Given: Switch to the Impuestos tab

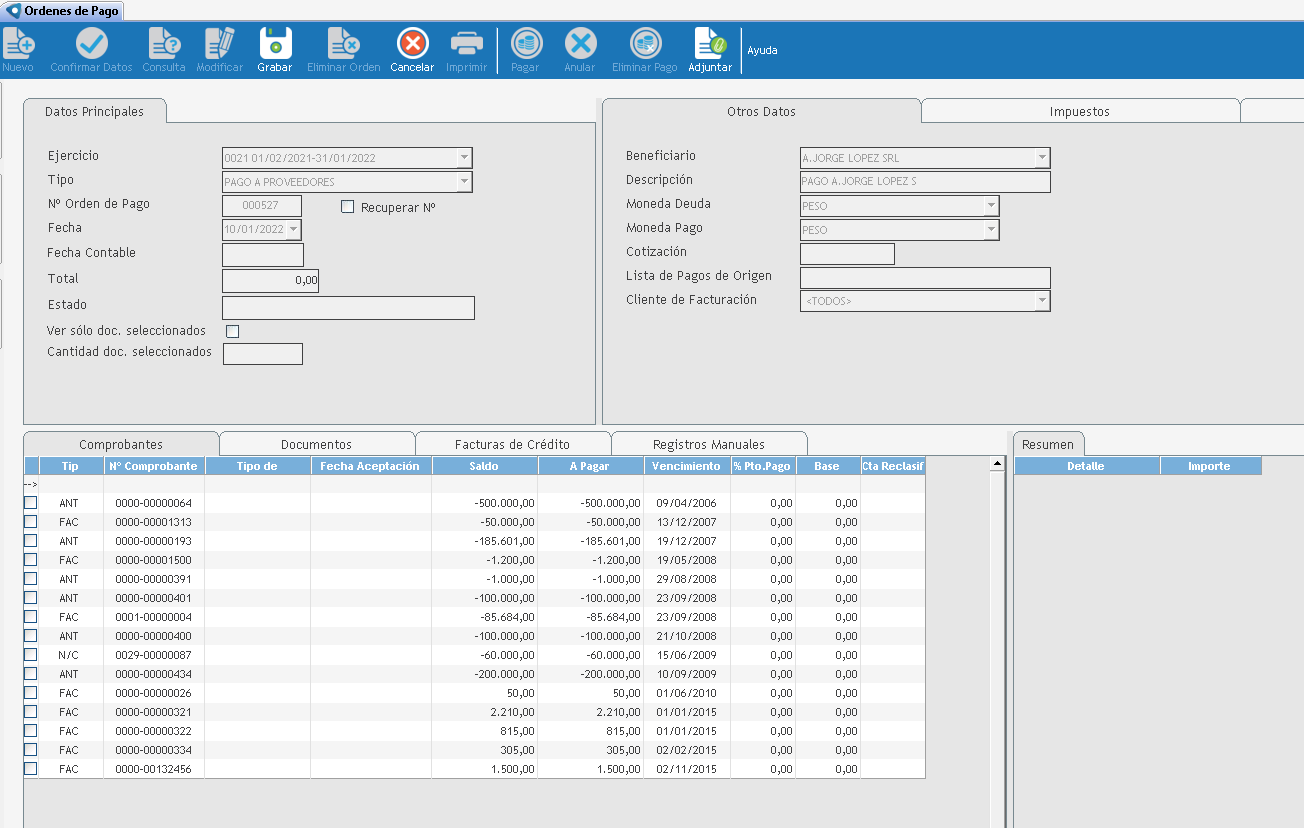Looking at the screenshot, I should pyautogui.click(x=1079, y=112).
